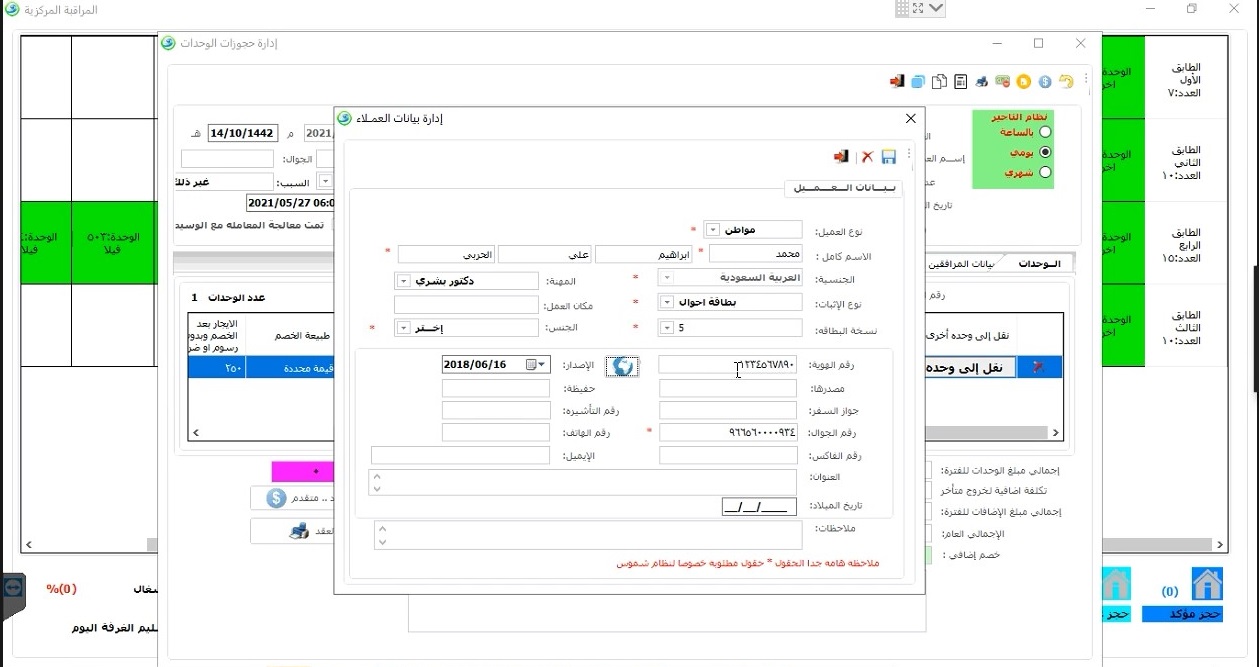Viewport: 1259px width, 667px height.
Task: Click the red X delete icon in the customer toolbar
Action: 867,157
